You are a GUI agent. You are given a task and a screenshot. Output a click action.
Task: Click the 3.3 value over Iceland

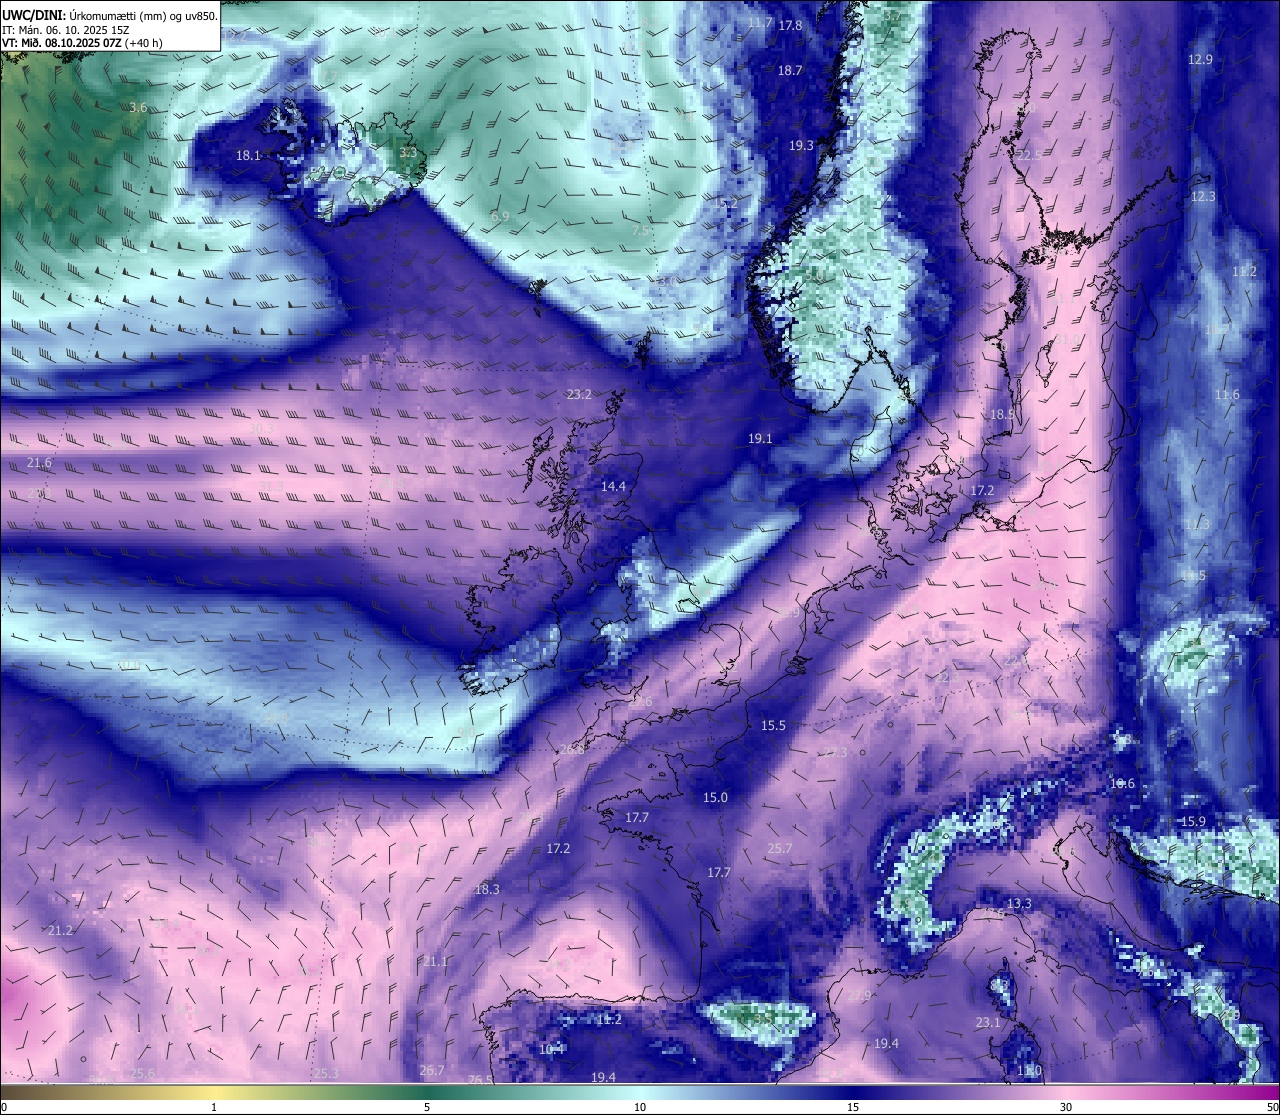[408, 152]
